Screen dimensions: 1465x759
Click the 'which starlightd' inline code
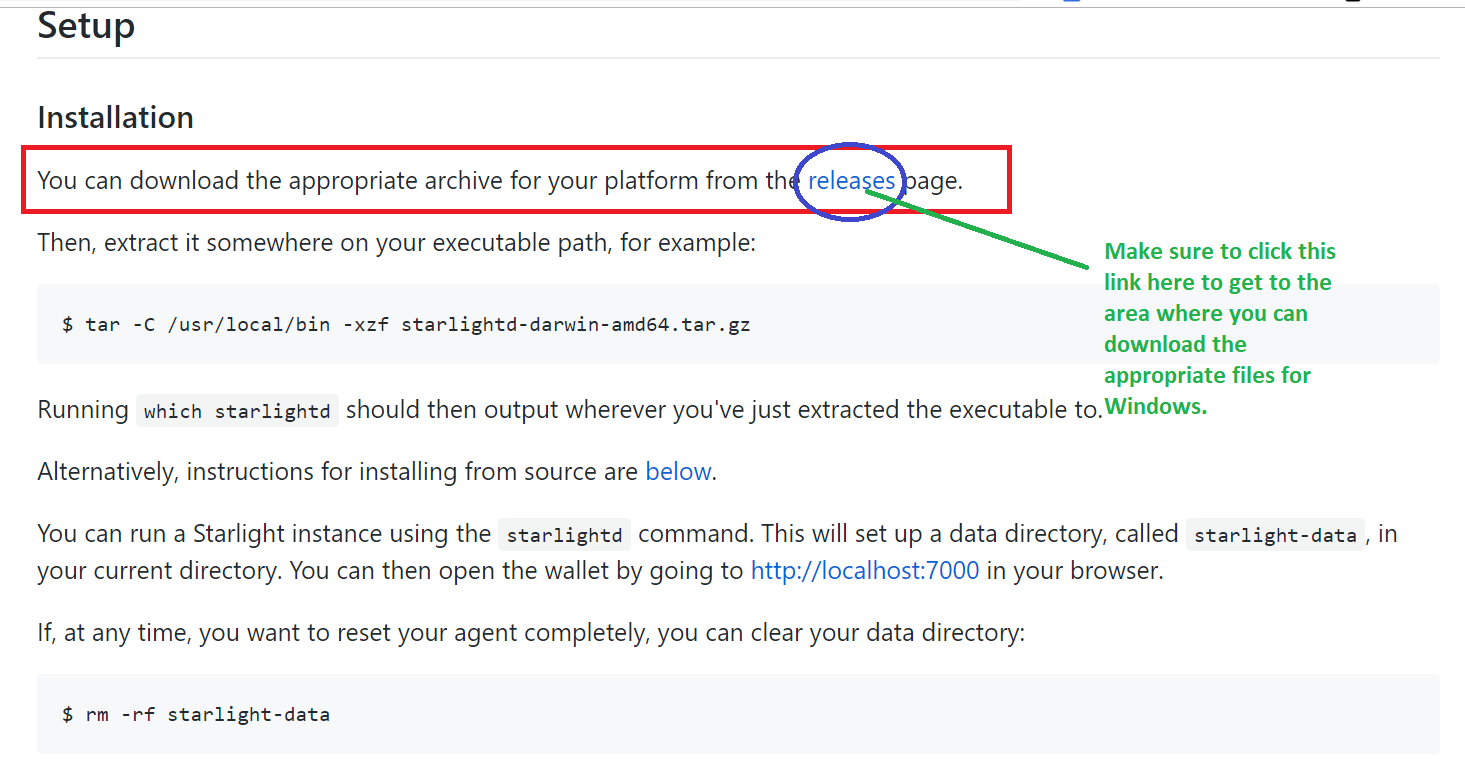pyautogui.click(x=237, y=412)
